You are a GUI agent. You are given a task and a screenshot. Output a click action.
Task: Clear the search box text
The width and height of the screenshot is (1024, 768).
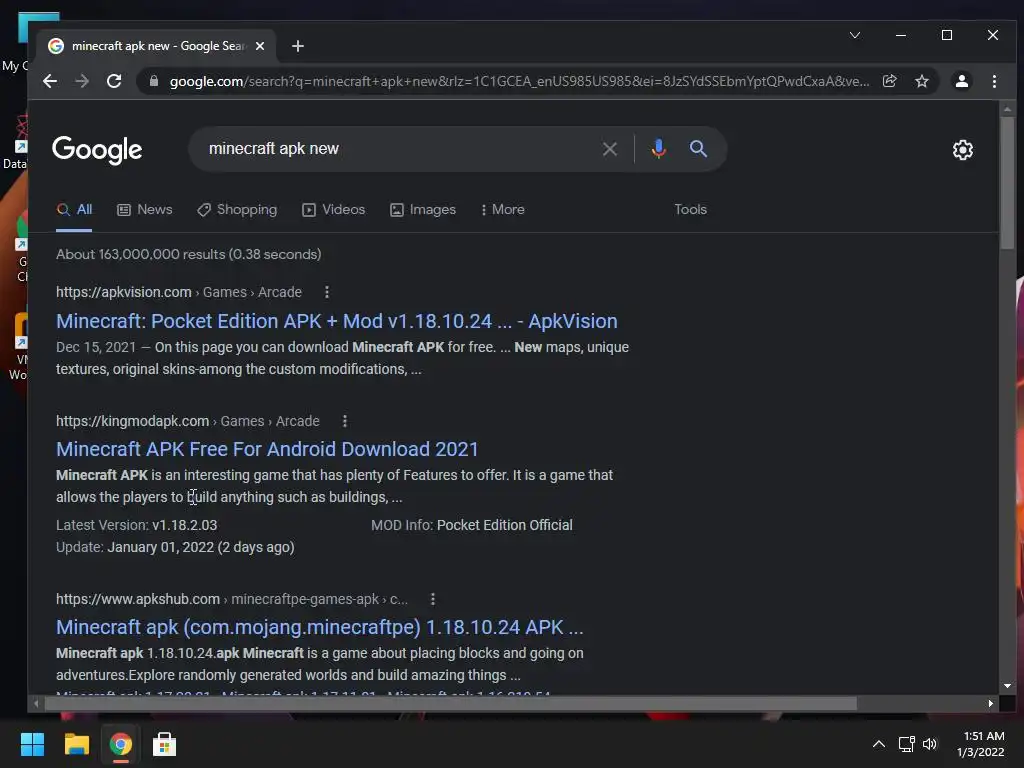click(609, 149)
